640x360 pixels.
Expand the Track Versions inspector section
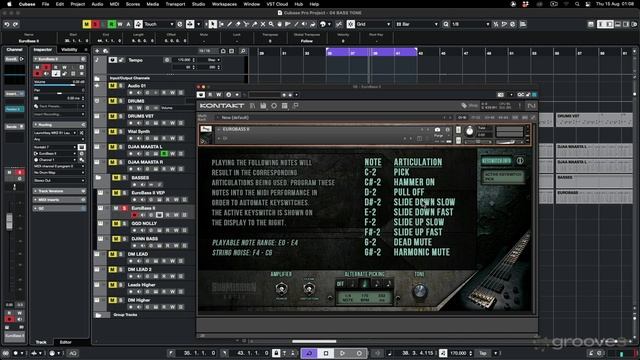tap(59, 191)
